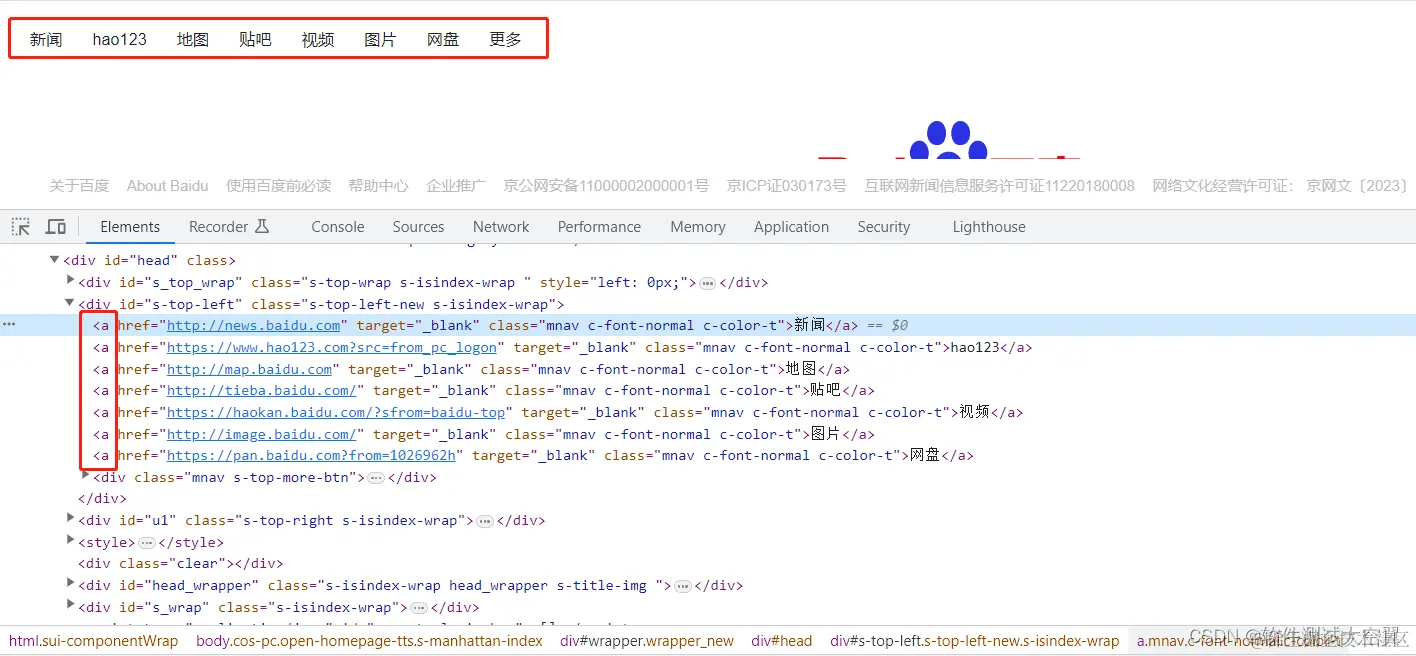
Task: Open the Network tab
Action: [501, 227]
